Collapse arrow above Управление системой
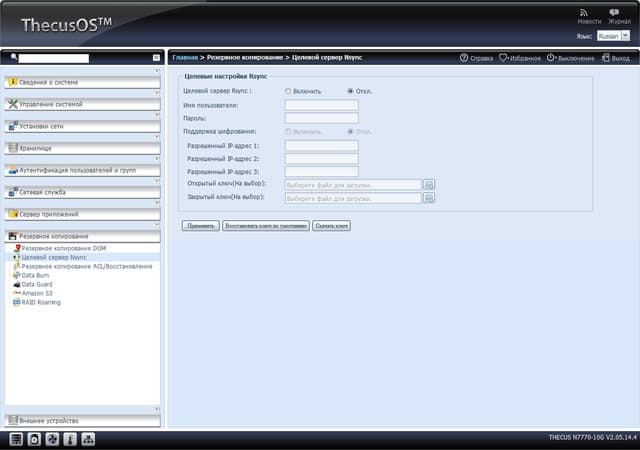This screenshot has height=450, width=640. pos(157,93)
